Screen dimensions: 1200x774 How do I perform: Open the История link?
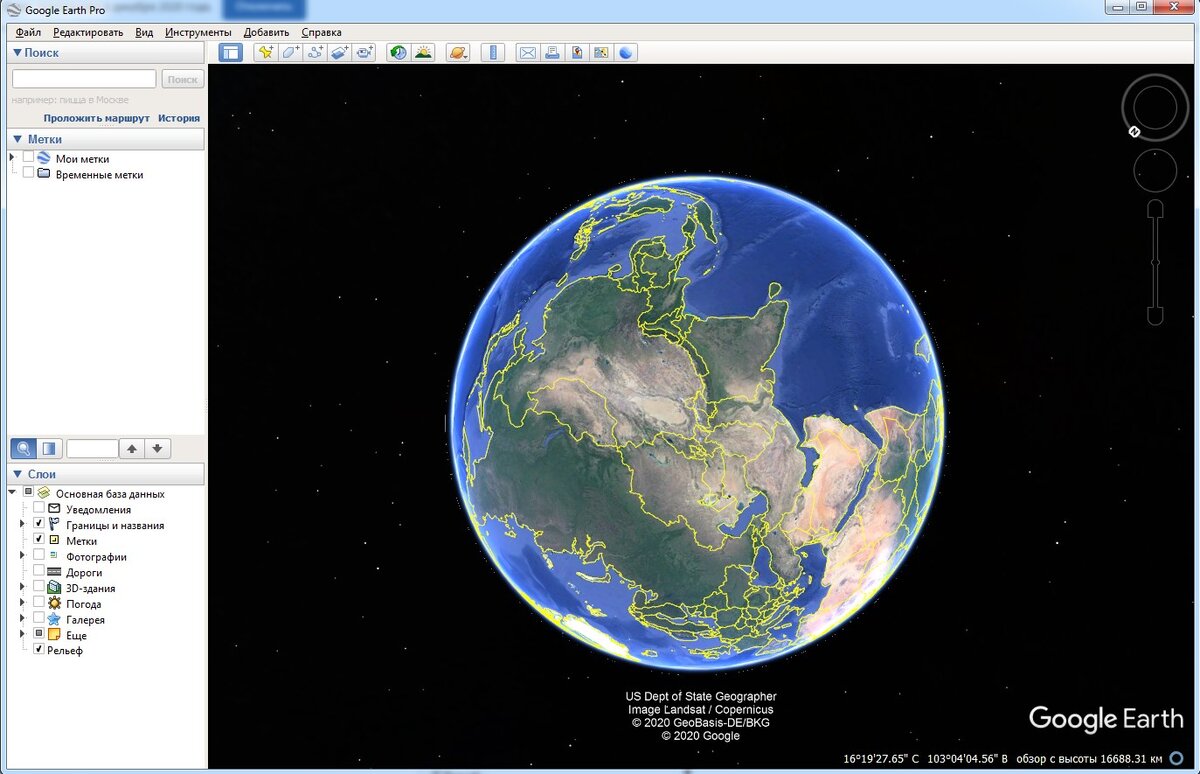179,118
